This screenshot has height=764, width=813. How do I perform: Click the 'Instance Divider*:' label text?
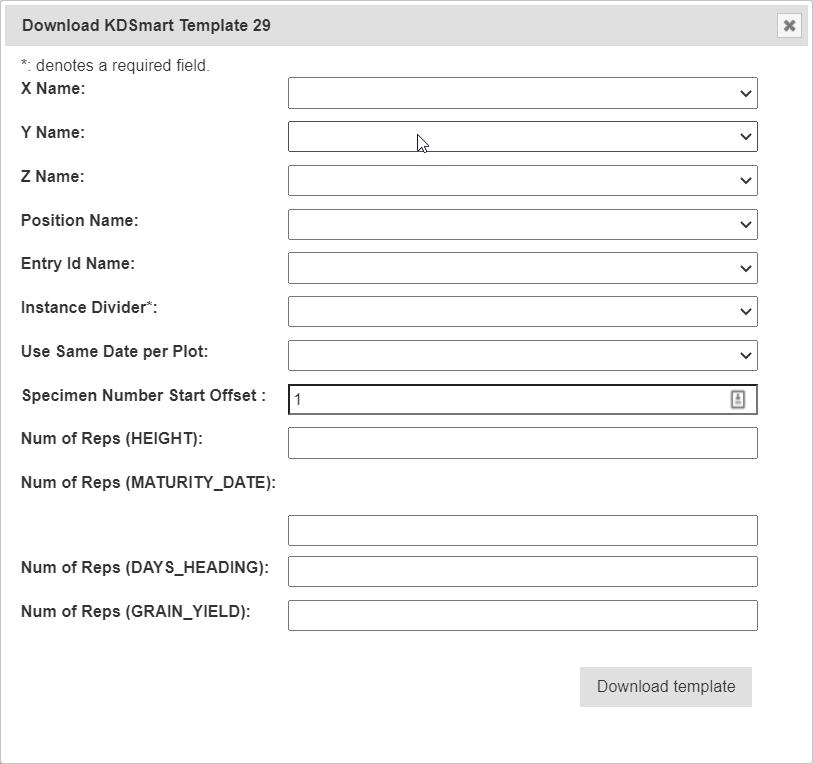click(x=89, y=308)
